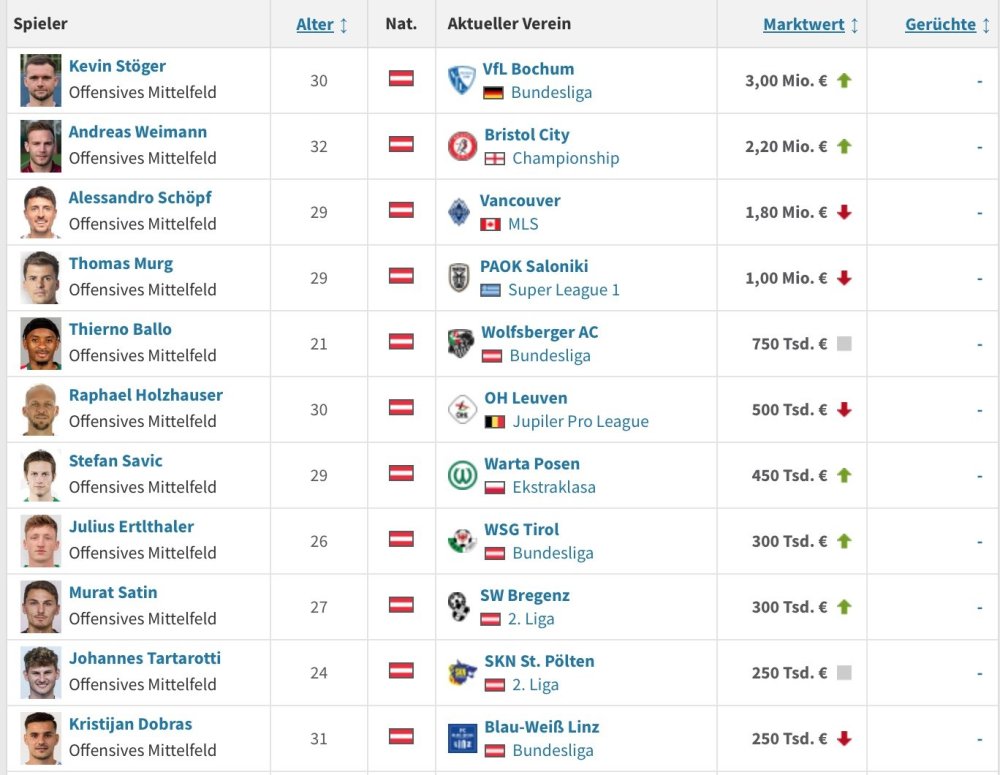This screenshot has width=1000, height=775.
Task: Click Austrian flag in Kevin Stöger's row
Action: point(401,78)
